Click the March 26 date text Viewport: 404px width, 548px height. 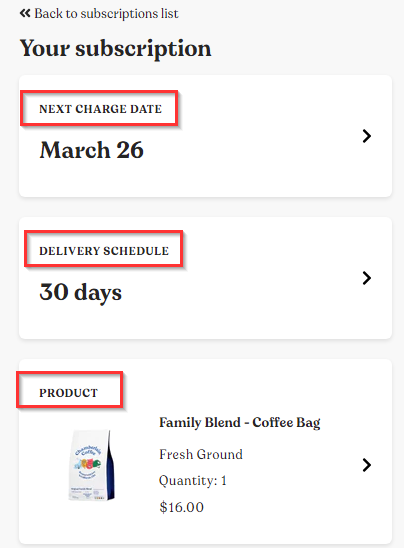click(92, 150)
